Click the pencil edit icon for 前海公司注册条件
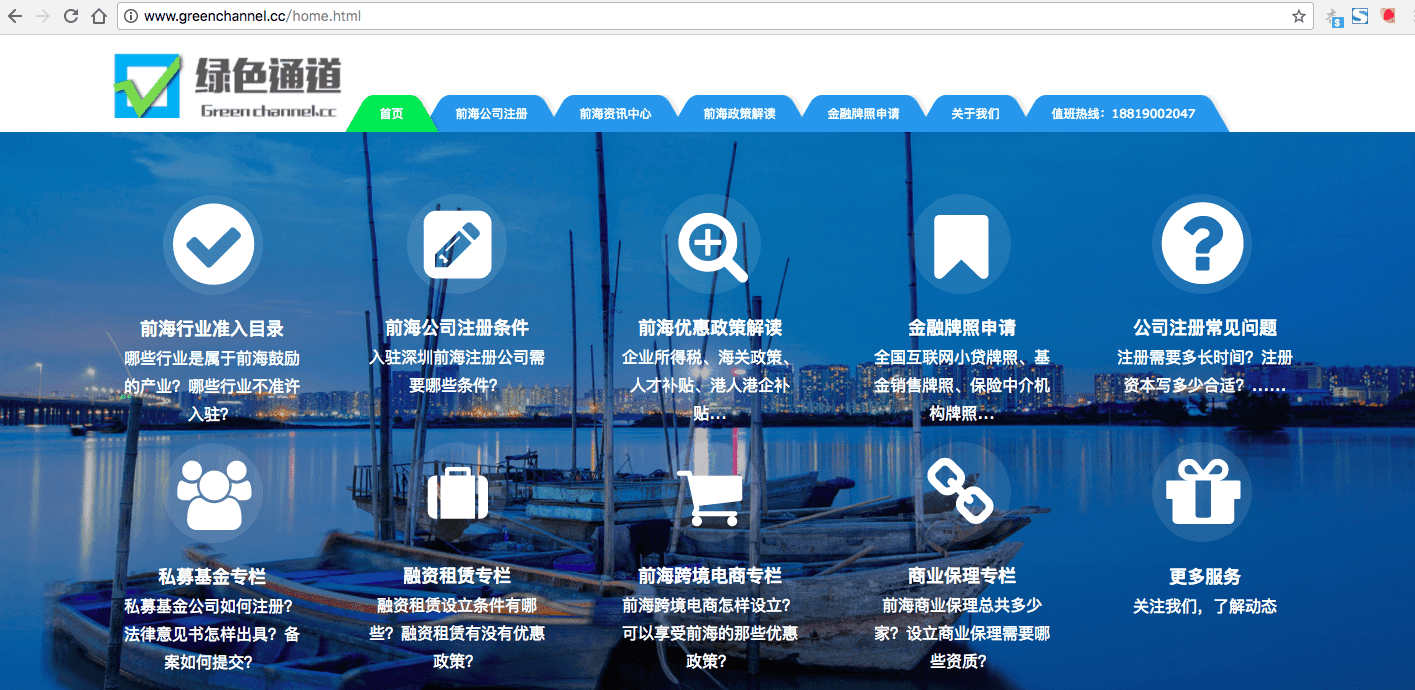Image resolution: width=1415 pixels, height=690 pixels. pyautogui.click(x=457, y=244)
